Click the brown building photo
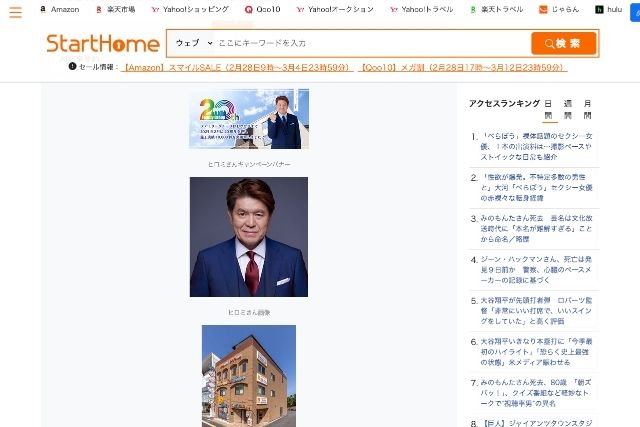 (249, 376)
